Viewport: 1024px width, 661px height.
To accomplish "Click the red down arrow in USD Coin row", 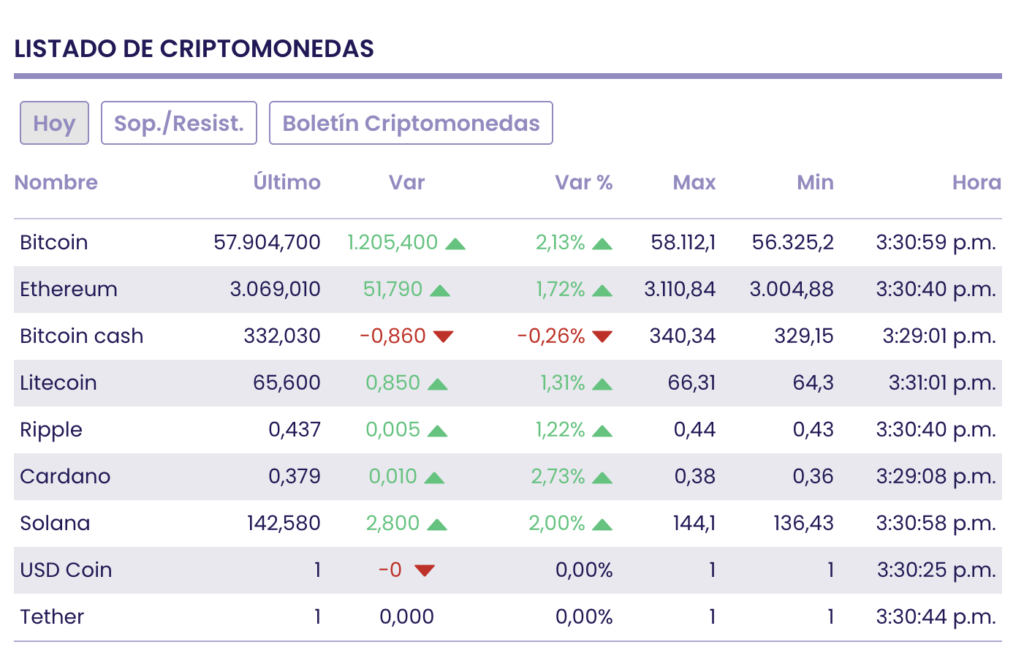I will (x=425, y=571).
